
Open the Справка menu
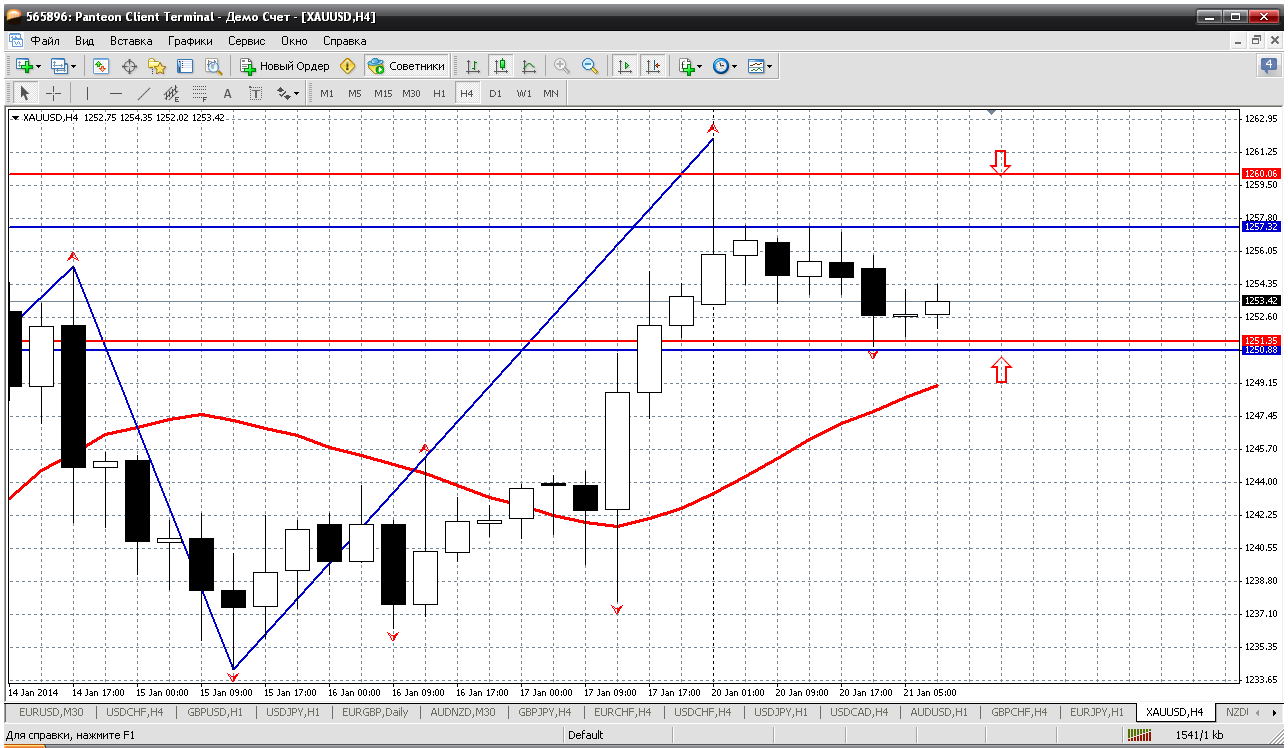(x=345, y=41)
